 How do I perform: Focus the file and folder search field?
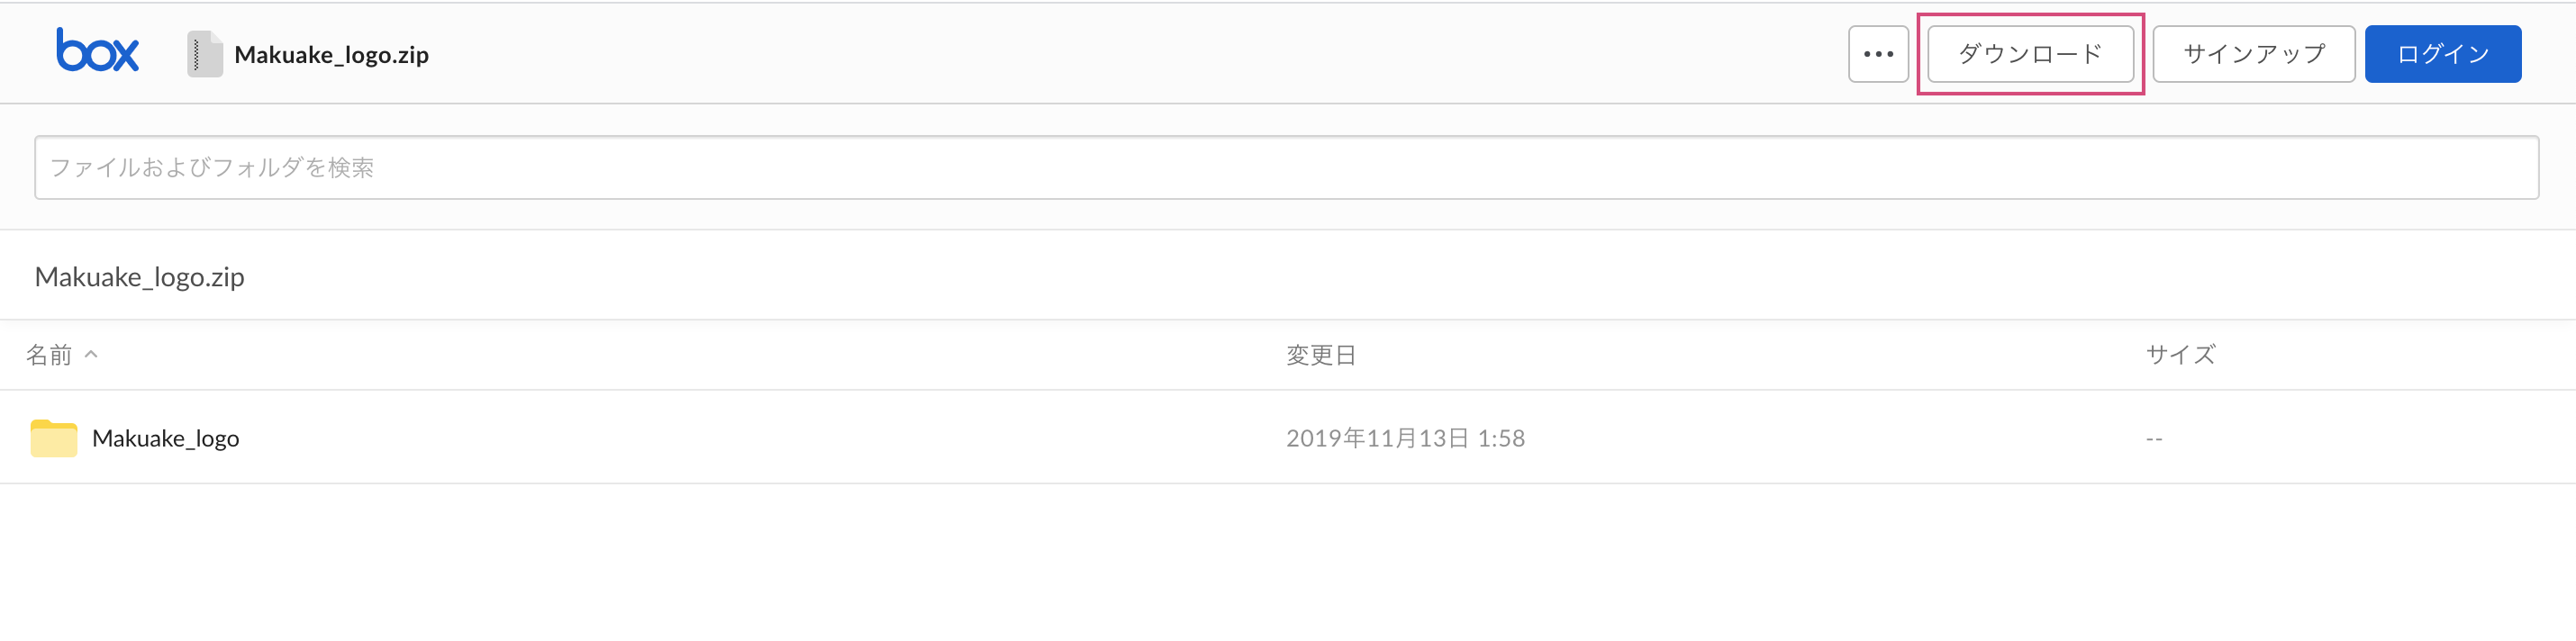[1286, 167]
